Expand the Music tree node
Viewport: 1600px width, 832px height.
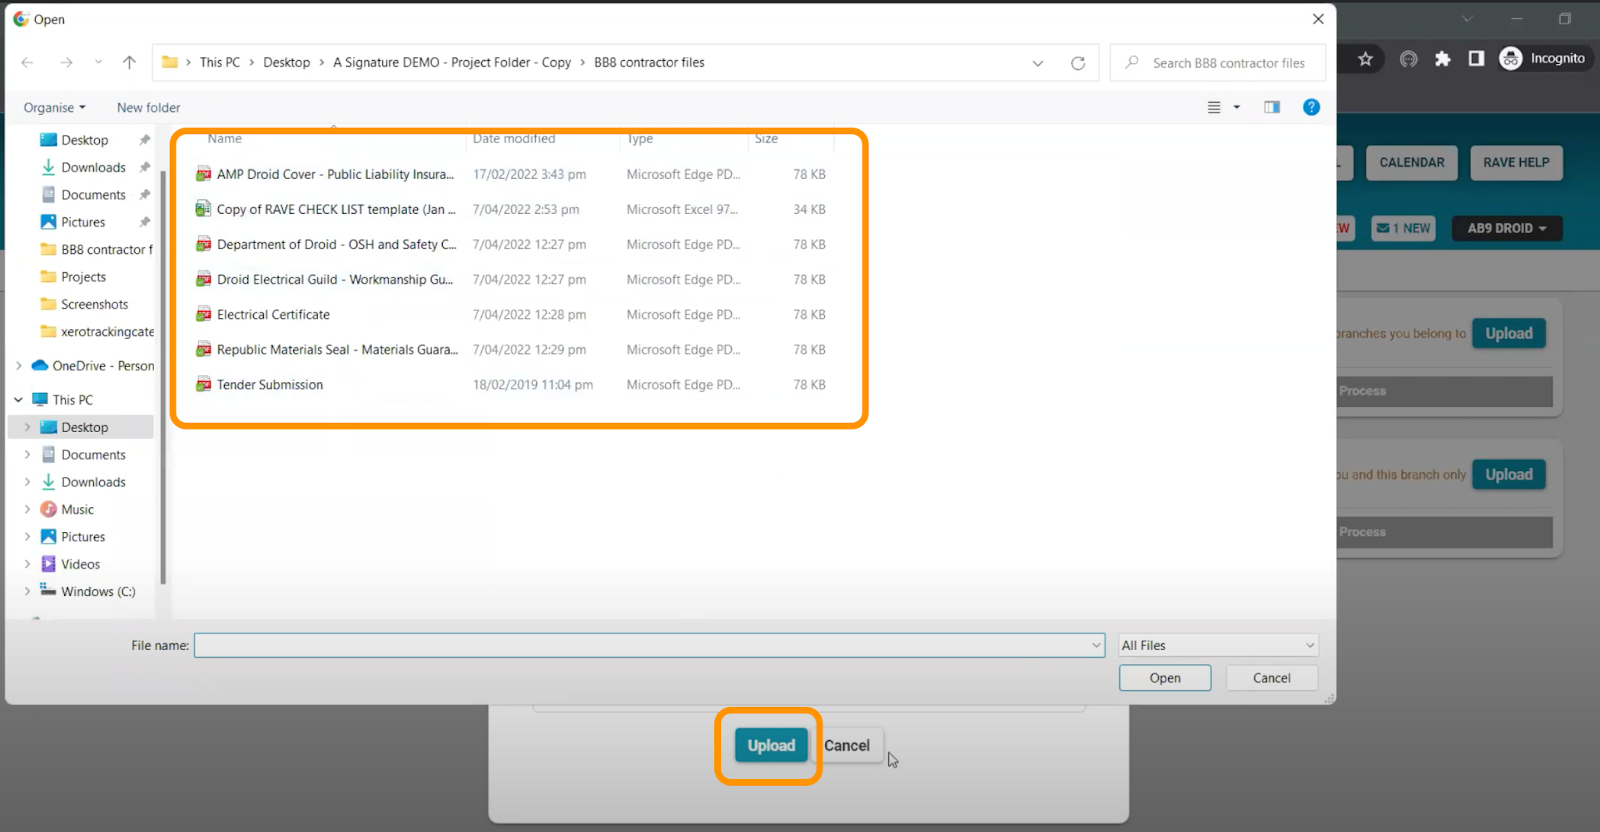click(x=27, y=510)
